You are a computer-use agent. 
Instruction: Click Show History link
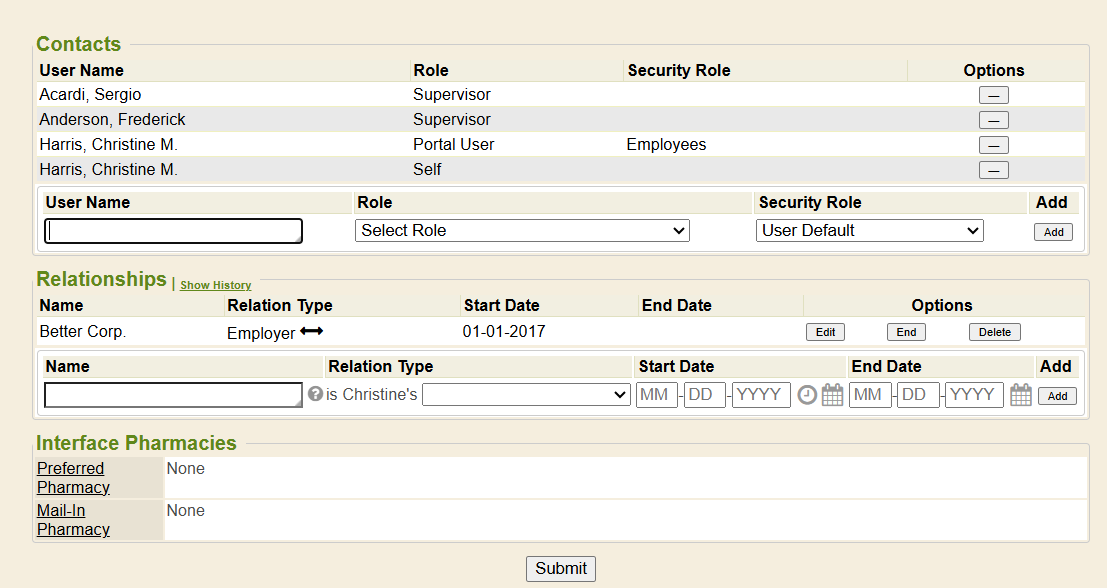[x=215, y=285]
